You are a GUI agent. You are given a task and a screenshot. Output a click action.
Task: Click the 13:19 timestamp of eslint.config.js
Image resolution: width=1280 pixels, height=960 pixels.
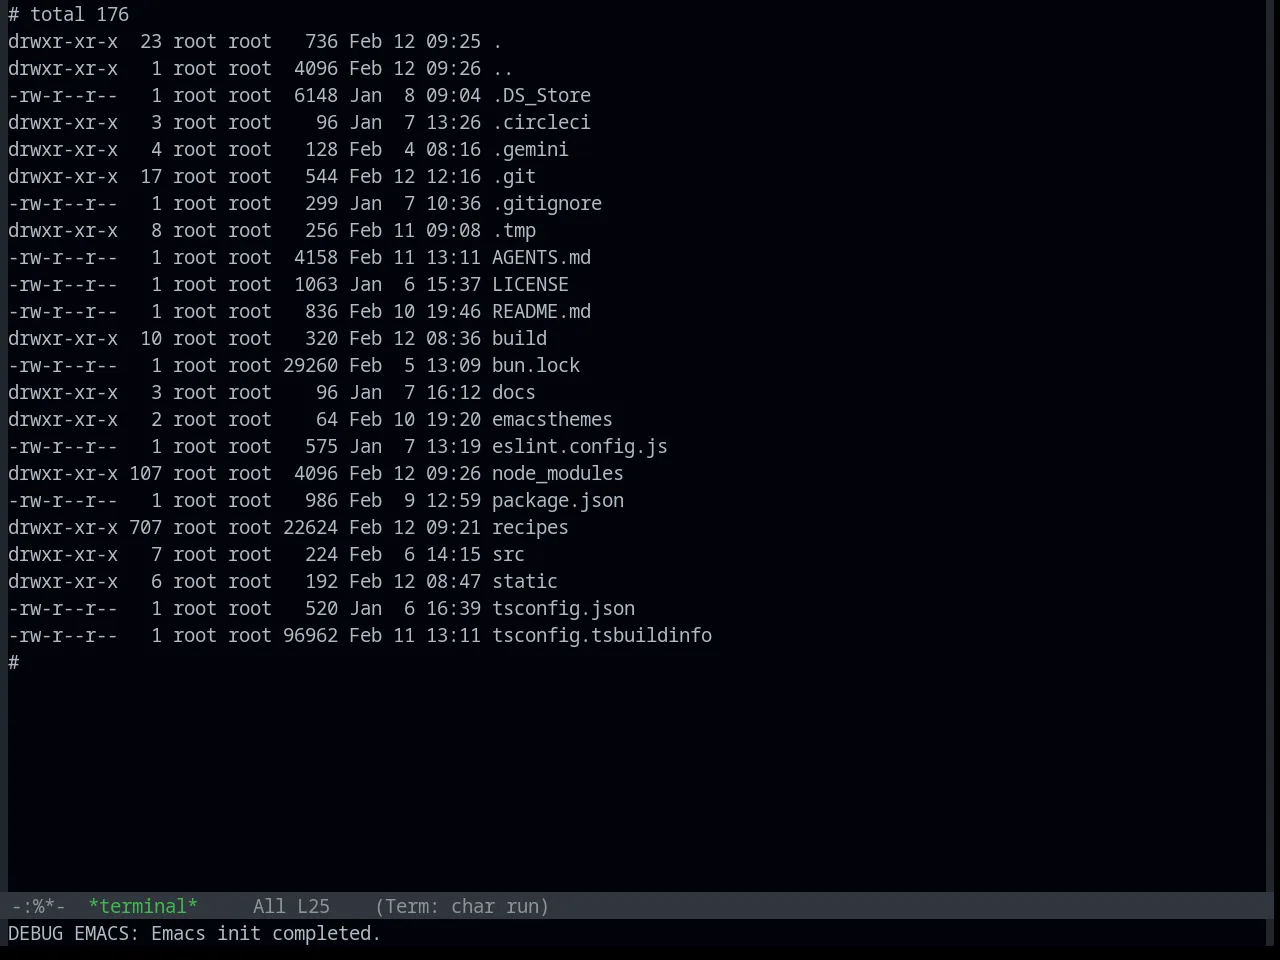click(x=453, y=446)
